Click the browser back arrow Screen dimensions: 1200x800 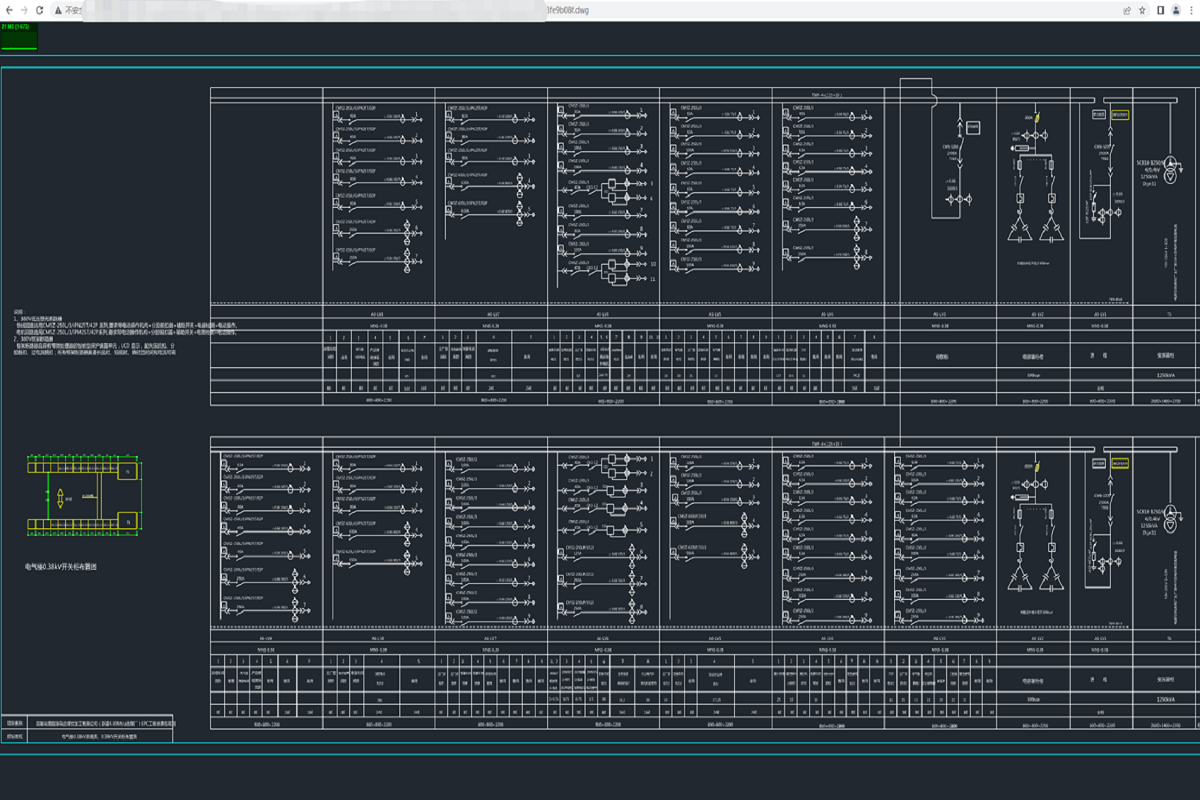[9, 10]
